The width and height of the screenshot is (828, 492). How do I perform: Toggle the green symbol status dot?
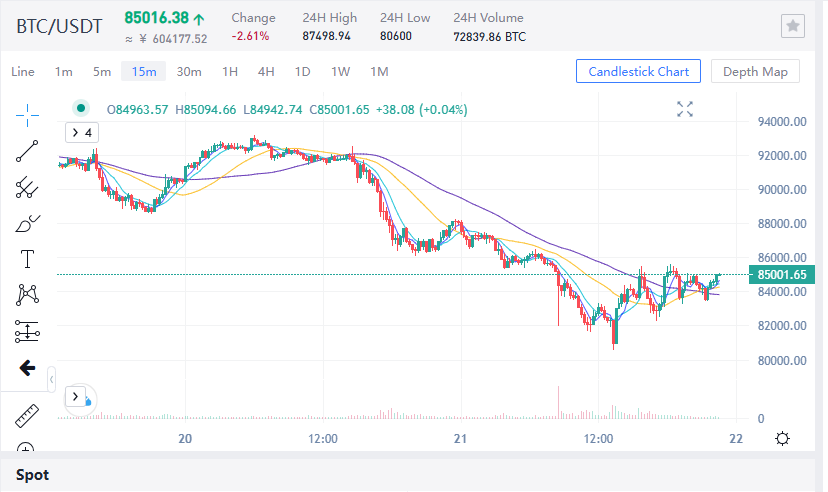(81, 109)
